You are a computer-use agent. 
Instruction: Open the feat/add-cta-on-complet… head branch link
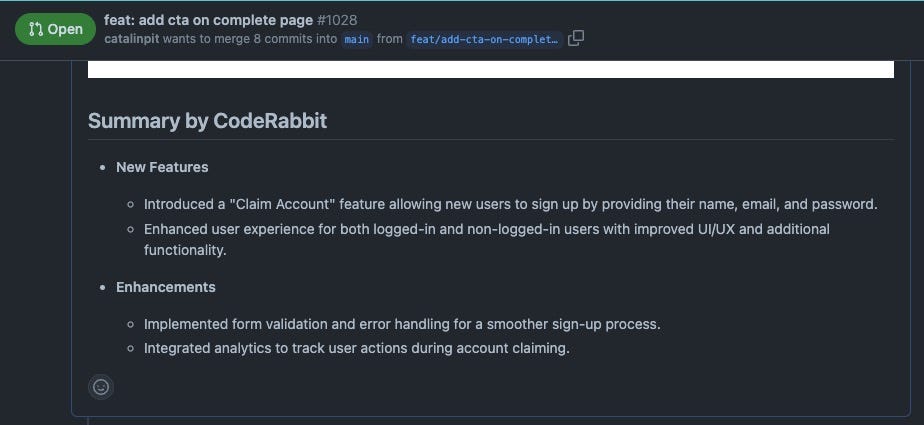[x=484, y=39]
